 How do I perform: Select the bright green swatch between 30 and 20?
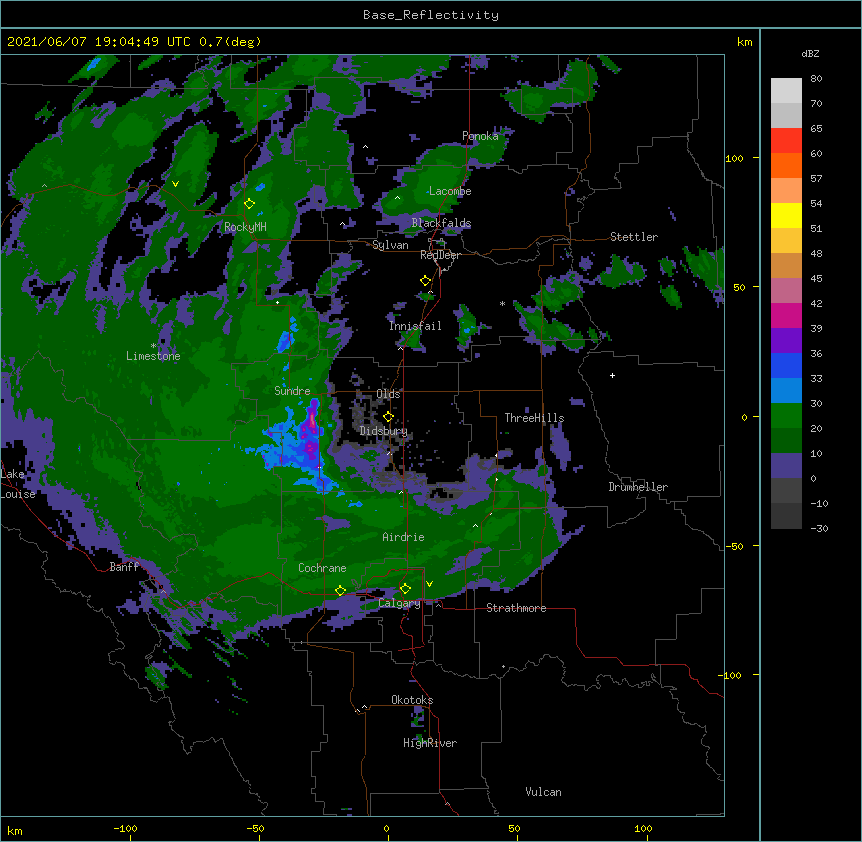tap(786, 416)
